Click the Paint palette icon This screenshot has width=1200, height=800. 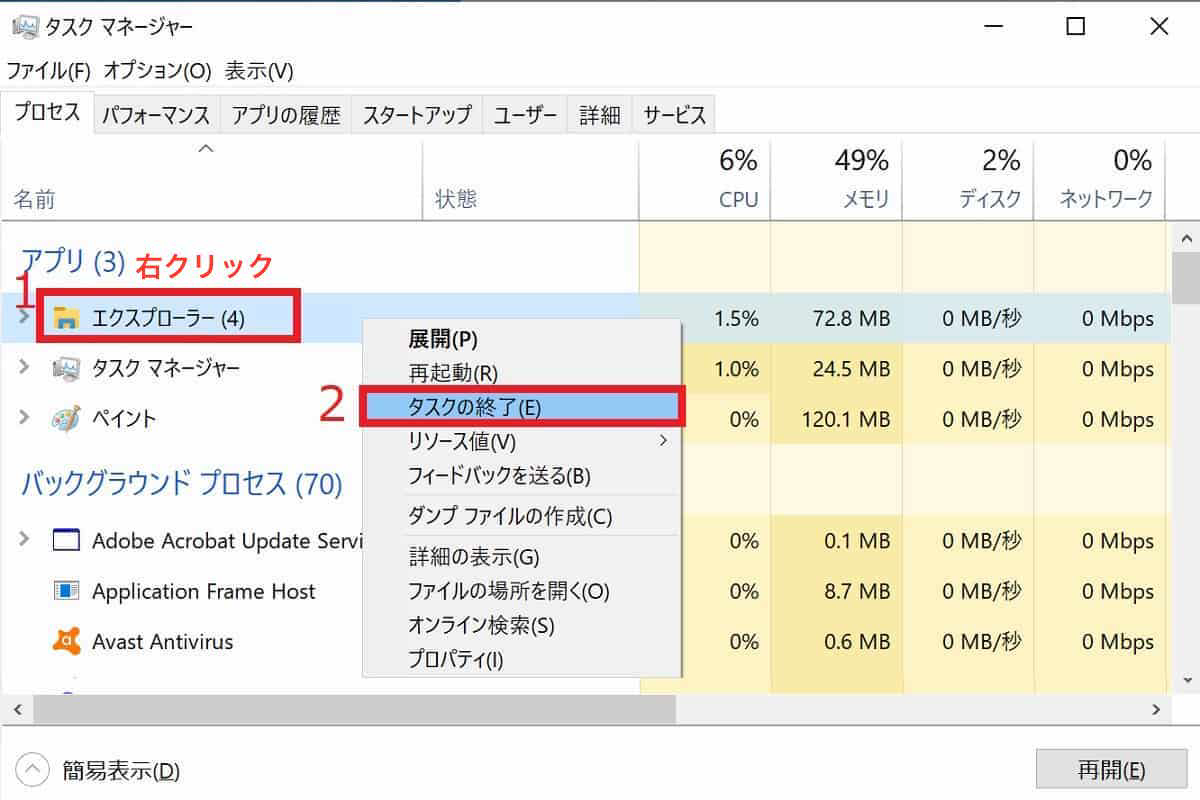(x=67, y=418)
